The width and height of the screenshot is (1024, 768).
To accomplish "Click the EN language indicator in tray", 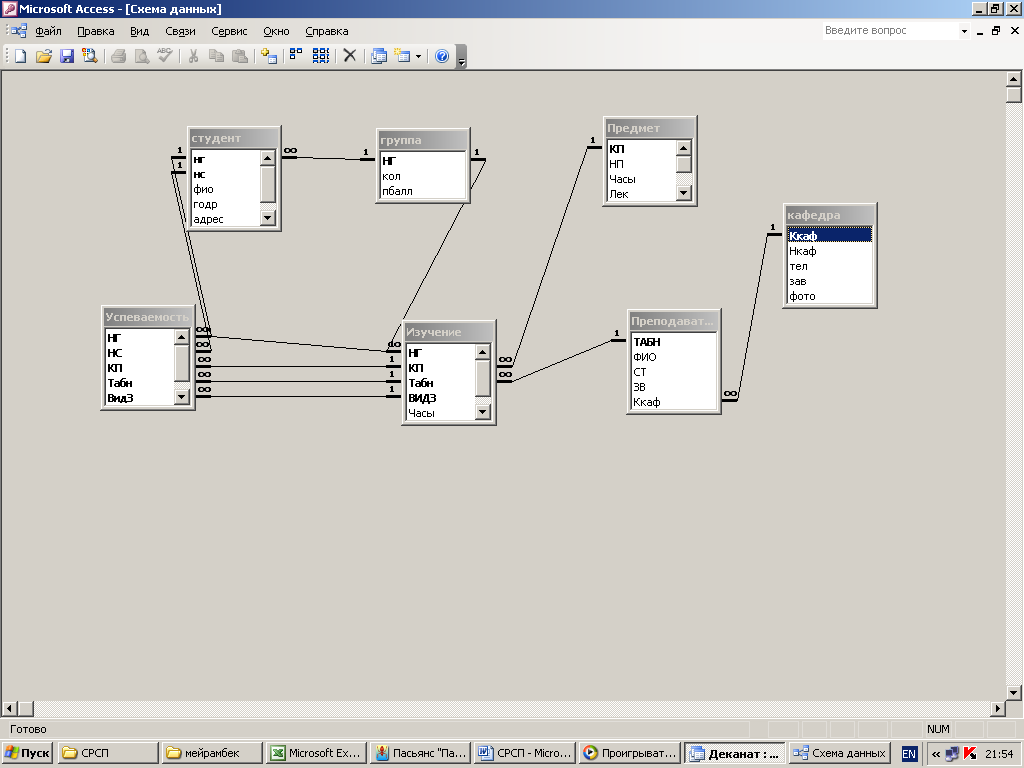I will [x=908, y=754].
